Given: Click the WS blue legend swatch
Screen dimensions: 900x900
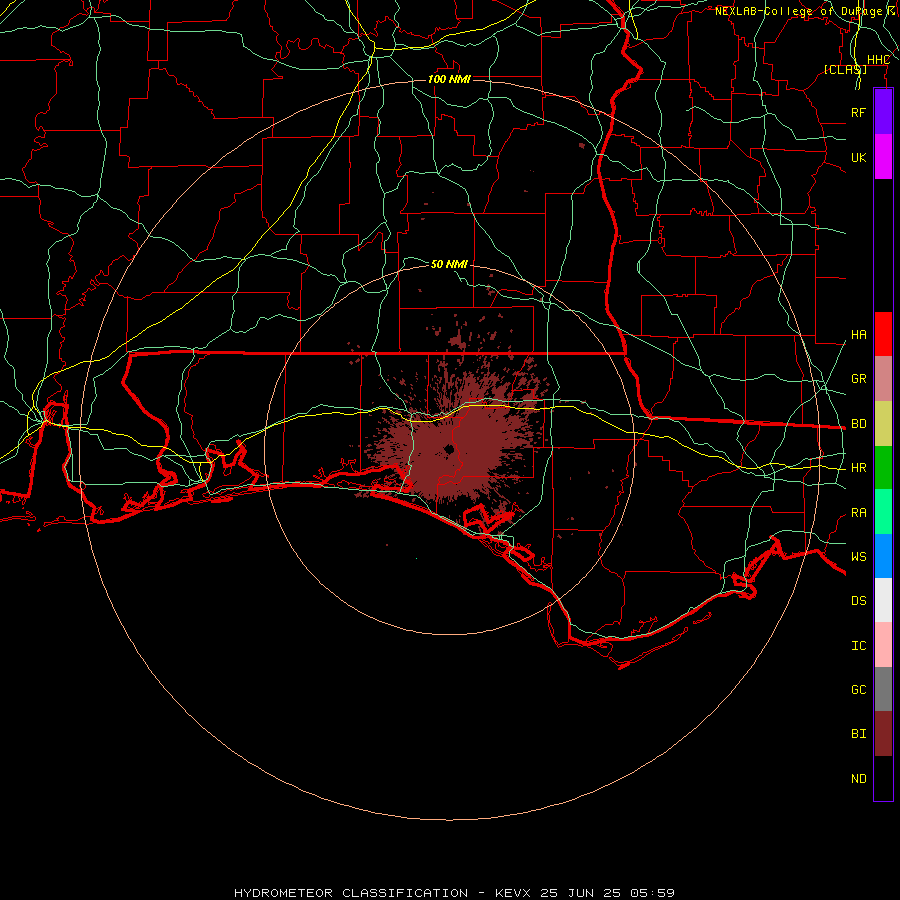Looking at the screenshot, I should (x=883, y=556).
